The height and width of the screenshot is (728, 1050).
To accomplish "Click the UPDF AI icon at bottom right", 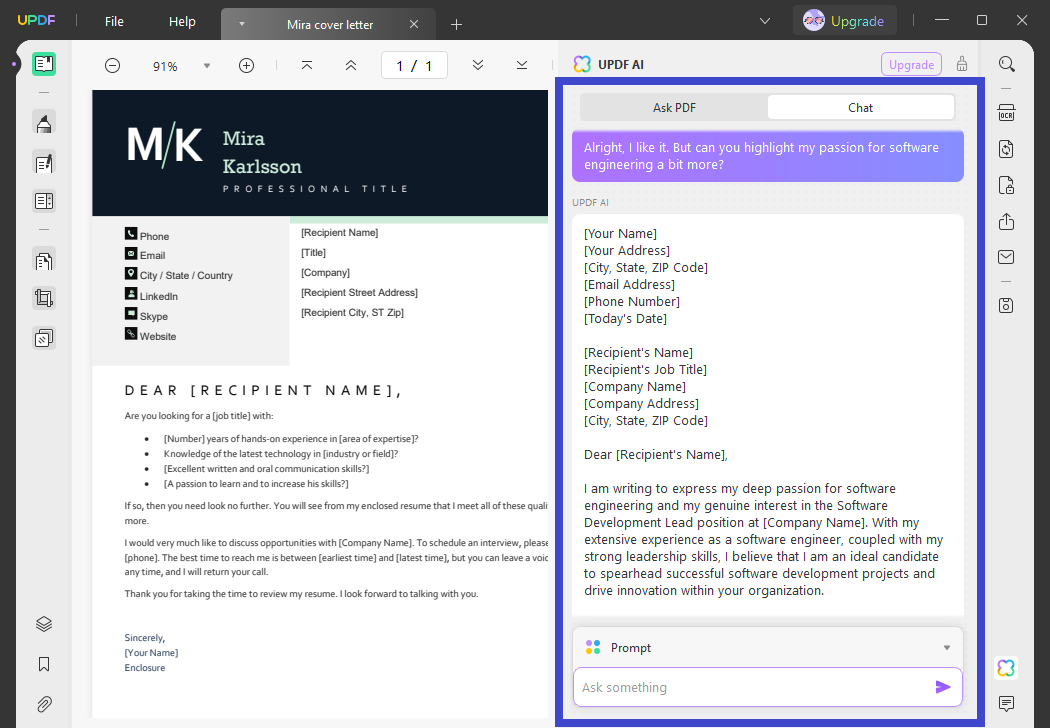I will (x=1006, y=667).
